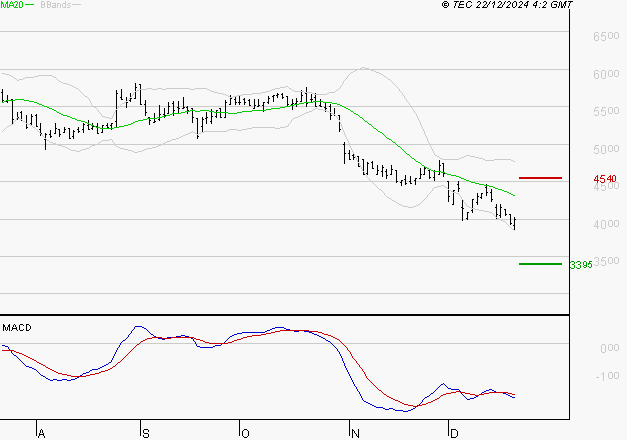This screenshot has height=440, width=627.
Task: Click the 5500 price axis label
Action: tap(606, 111)
